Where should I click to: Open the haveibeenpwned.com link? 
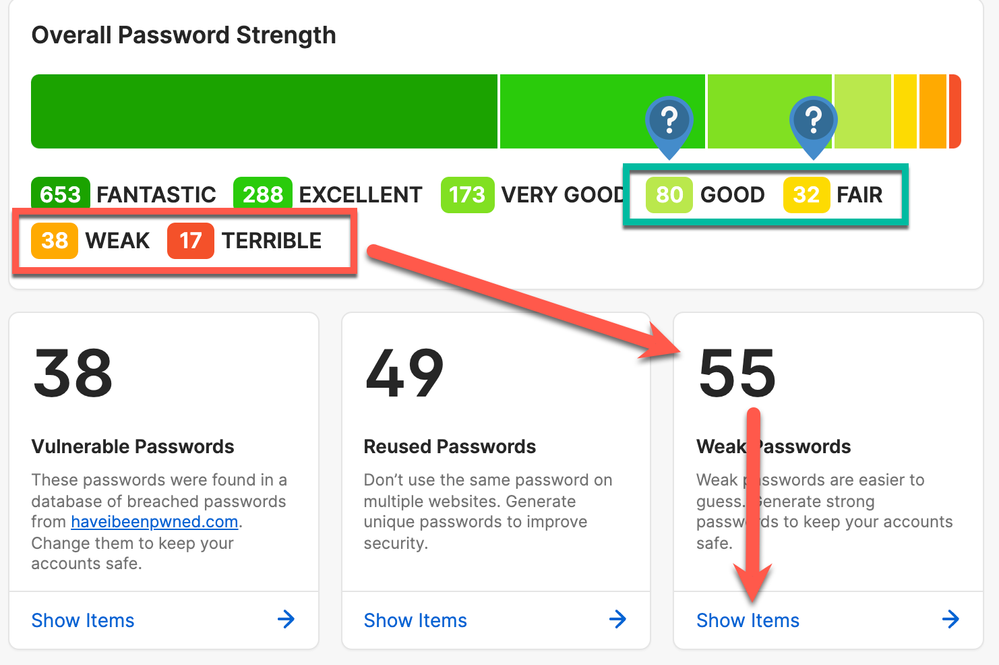pos(155,522)
